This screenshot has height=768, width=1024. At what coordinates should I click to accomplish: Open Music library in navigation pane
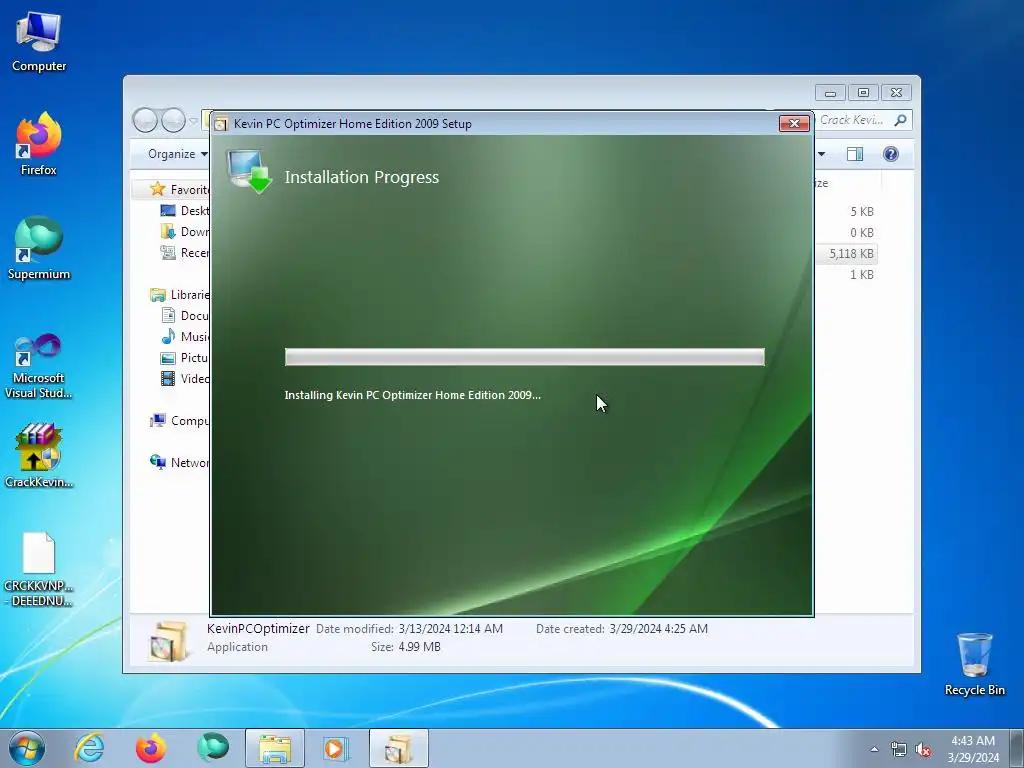pos(185,336)
